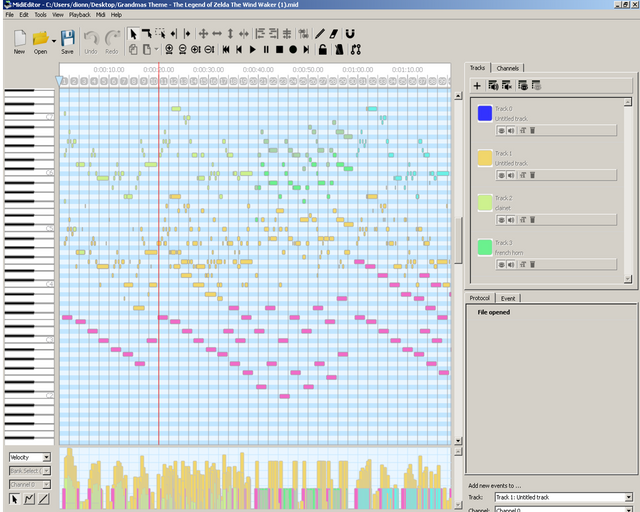
Task: Open the Bank Select dropdown
Action: click(30, 471)
